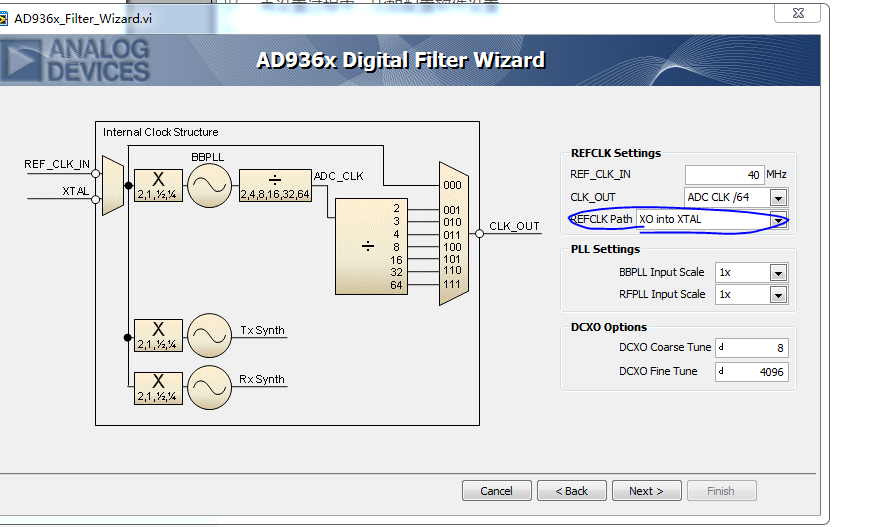Screen dimensions: 887x527
Task: Click the input multiplexer next to REF_CLK_IN
Action: [113, 185]
